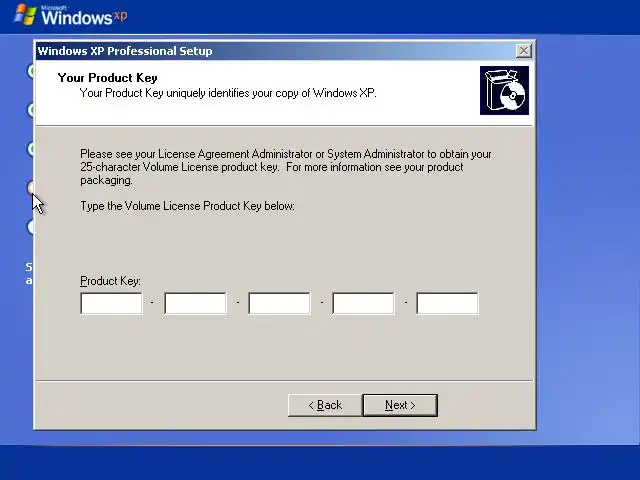
Task: Click the third Product Key field
Action: [280, 303]
